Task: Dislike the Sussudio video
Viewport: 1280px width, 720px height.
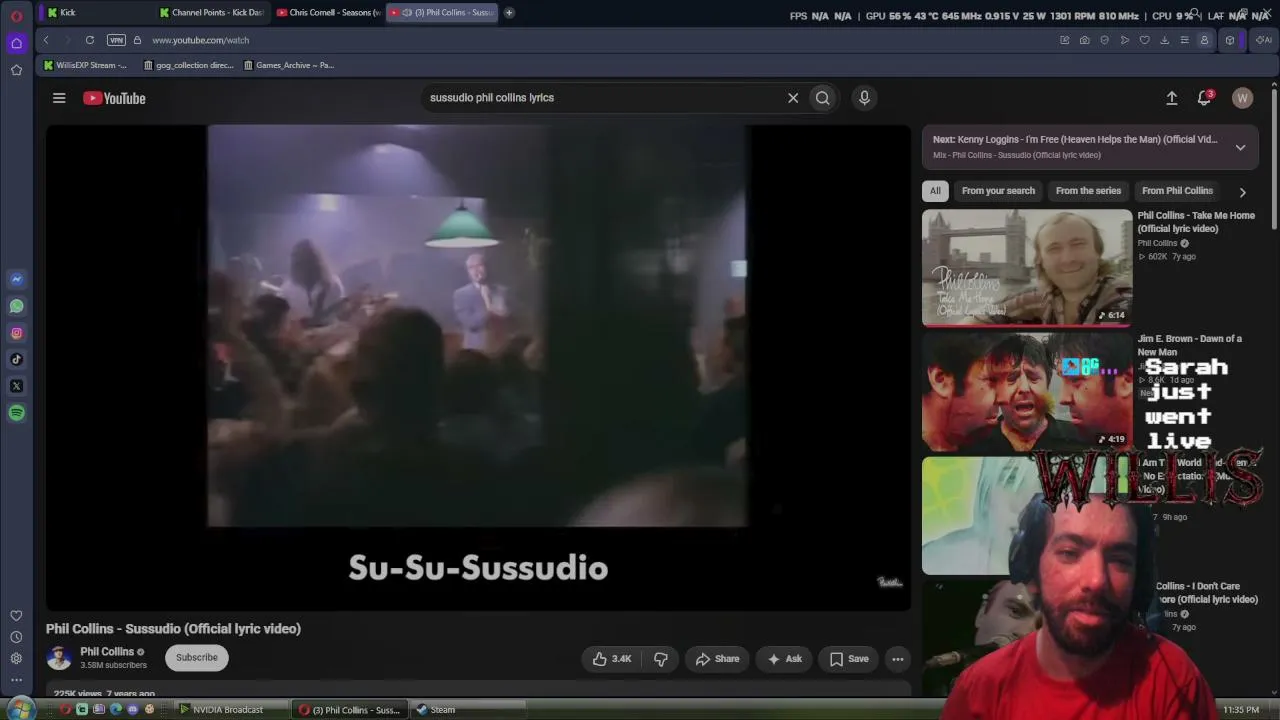Action: point(661,659)
